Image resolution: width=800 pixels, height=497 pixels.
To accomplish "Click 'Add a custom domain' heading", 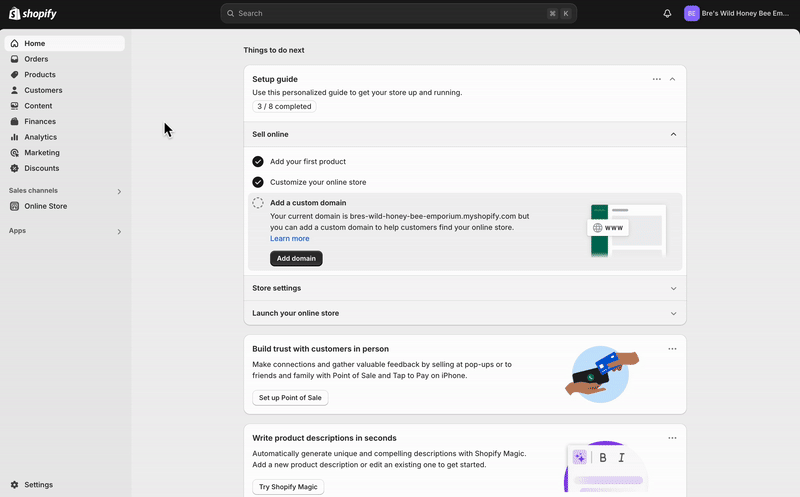I will [308, 203].
